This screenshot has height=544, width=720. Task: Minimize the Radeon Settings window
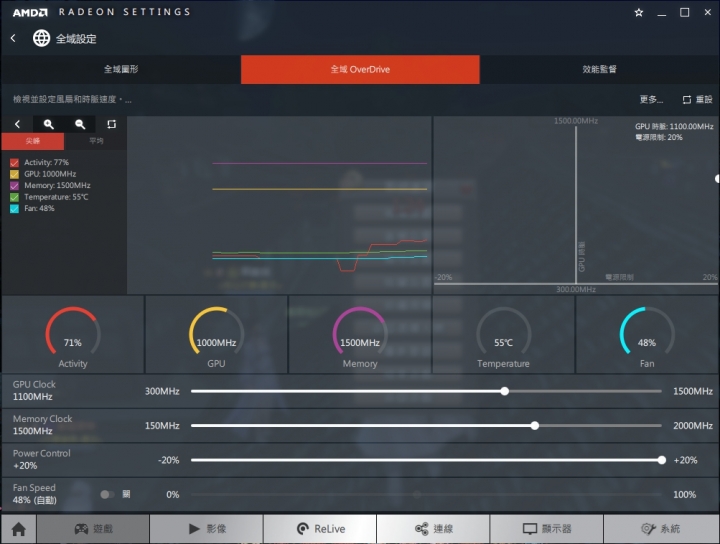pos(662,13)
